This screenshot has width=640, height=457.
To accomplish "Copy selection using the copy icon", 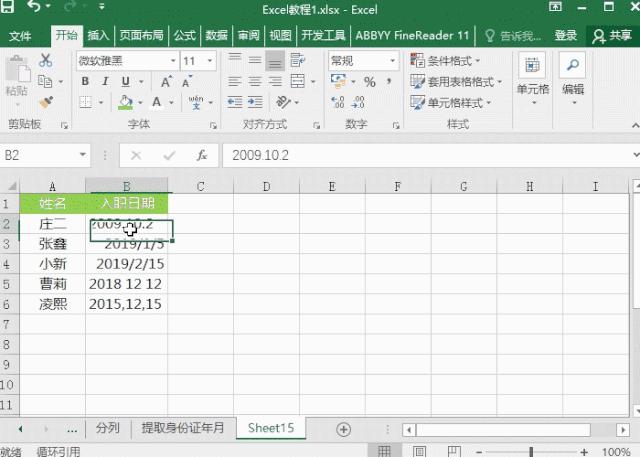I will tap(45, 82).
